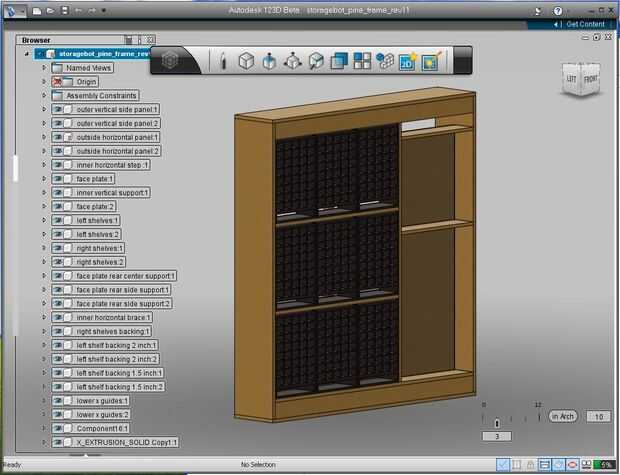Select X_EXTRUSION_SOLID Copy1:1 item
The image size is (620, 475).
point(115,442)
